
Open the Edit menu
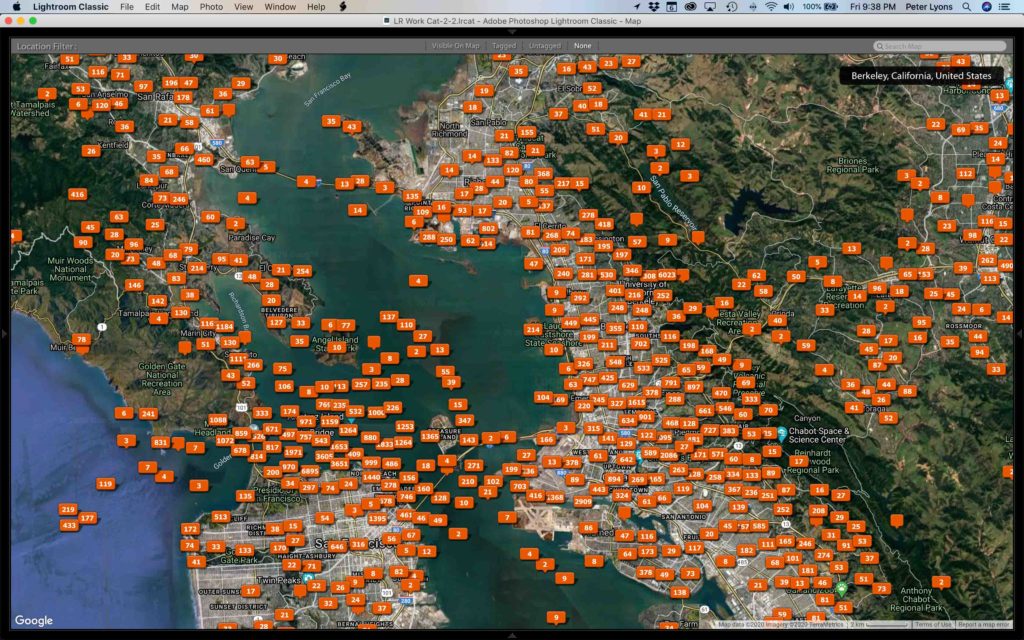coord(152,7)
